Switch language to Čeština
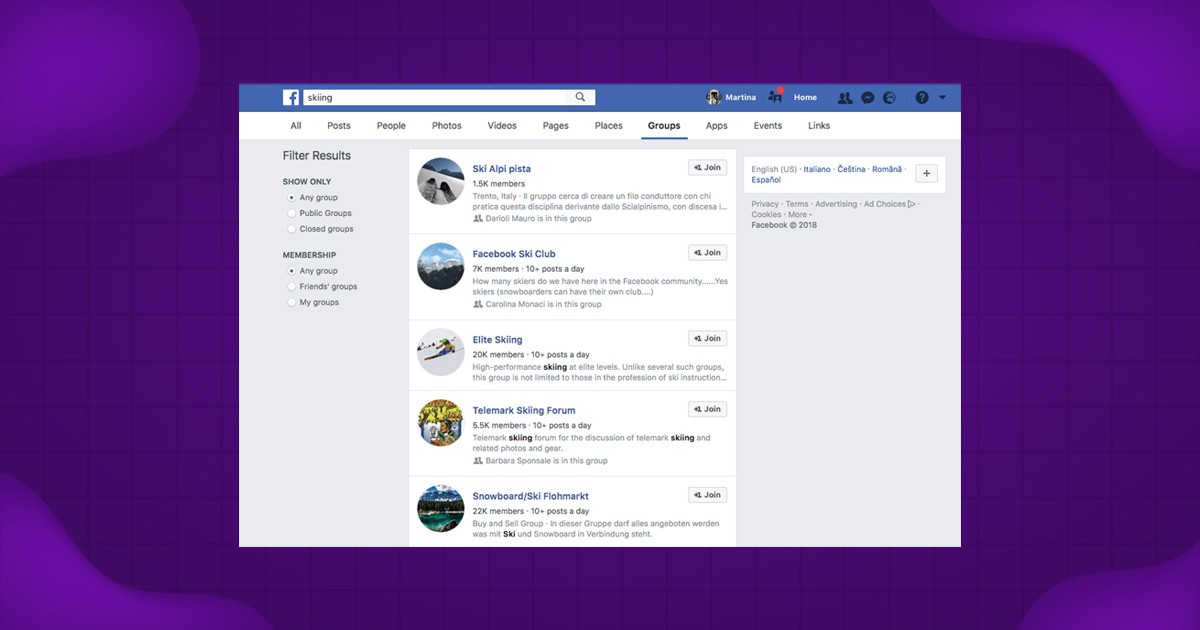This screenshot has height=630, width=1200. (x=852, y=170)
